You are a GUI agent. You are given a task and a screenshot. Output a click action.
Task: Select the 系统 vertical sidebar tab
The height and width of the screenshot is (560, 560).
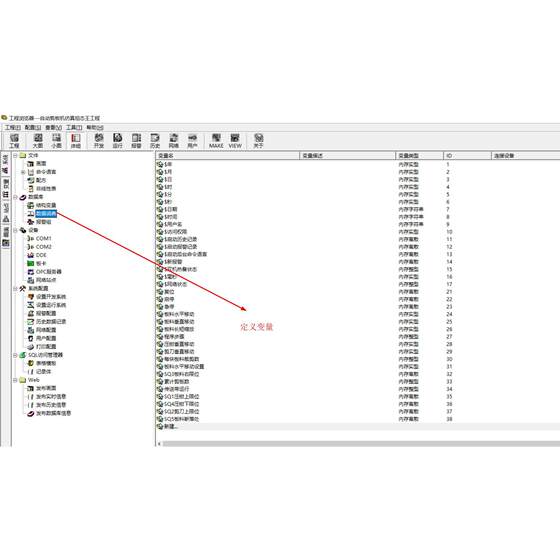click(6, 164)
